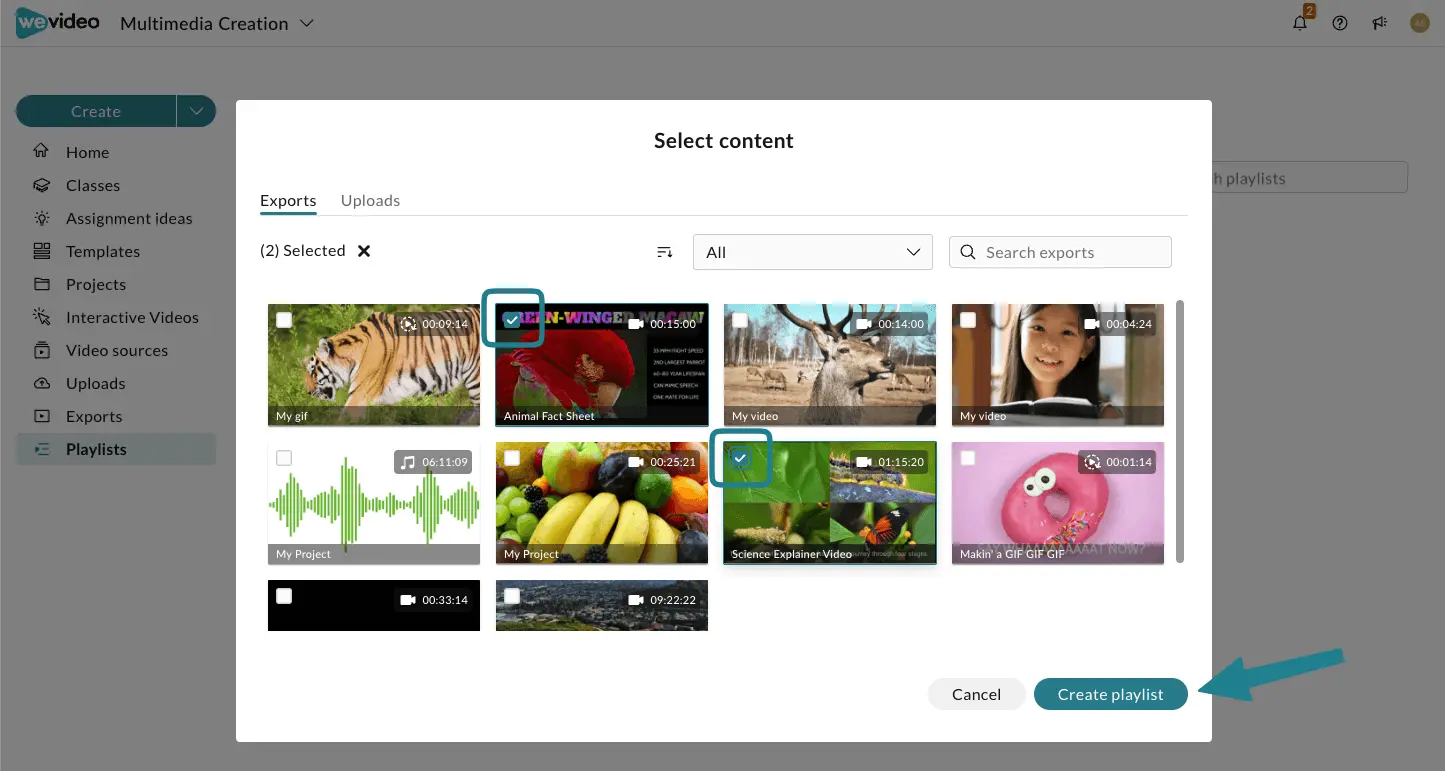
Task: Check the girl reading My video checkbox
Action: point(968,320)
